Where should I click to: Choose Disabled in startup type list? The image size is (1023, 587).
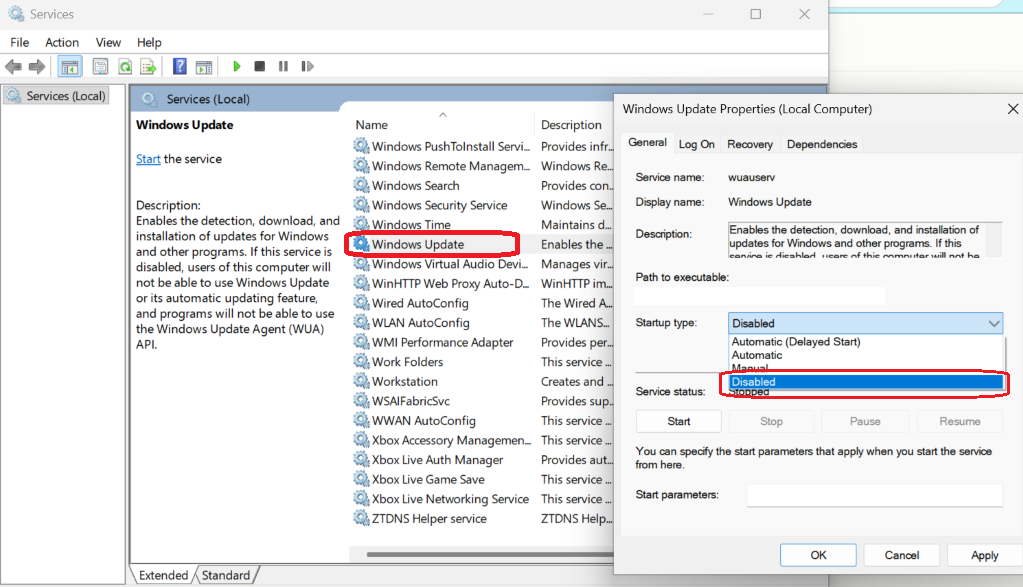865,382
